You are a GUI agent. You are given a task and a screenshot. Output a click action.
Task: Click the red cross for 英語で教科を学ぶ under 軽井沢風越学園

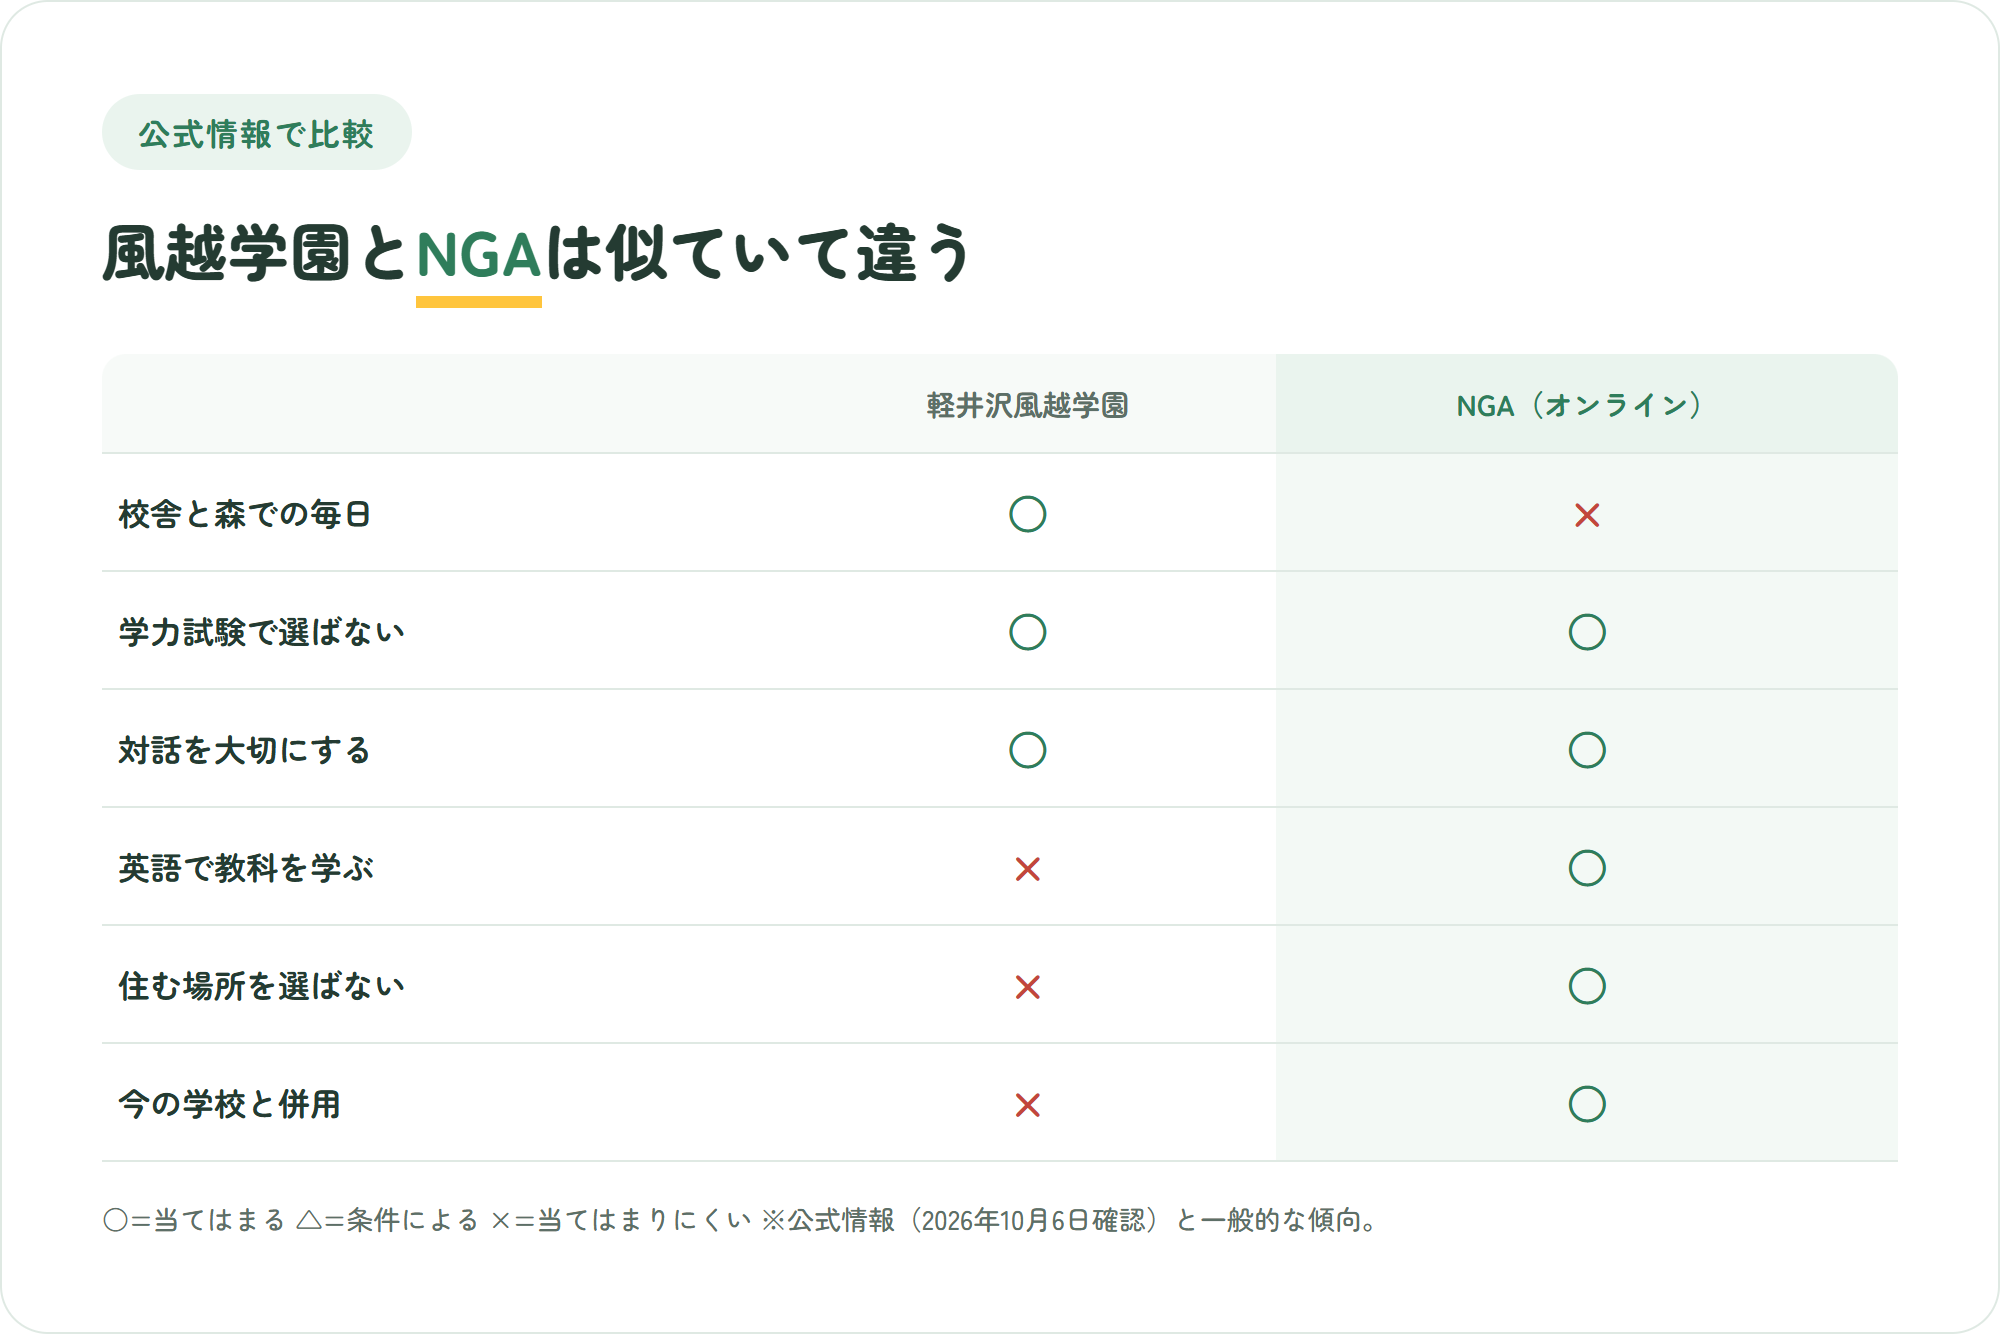click(1027, 869)
